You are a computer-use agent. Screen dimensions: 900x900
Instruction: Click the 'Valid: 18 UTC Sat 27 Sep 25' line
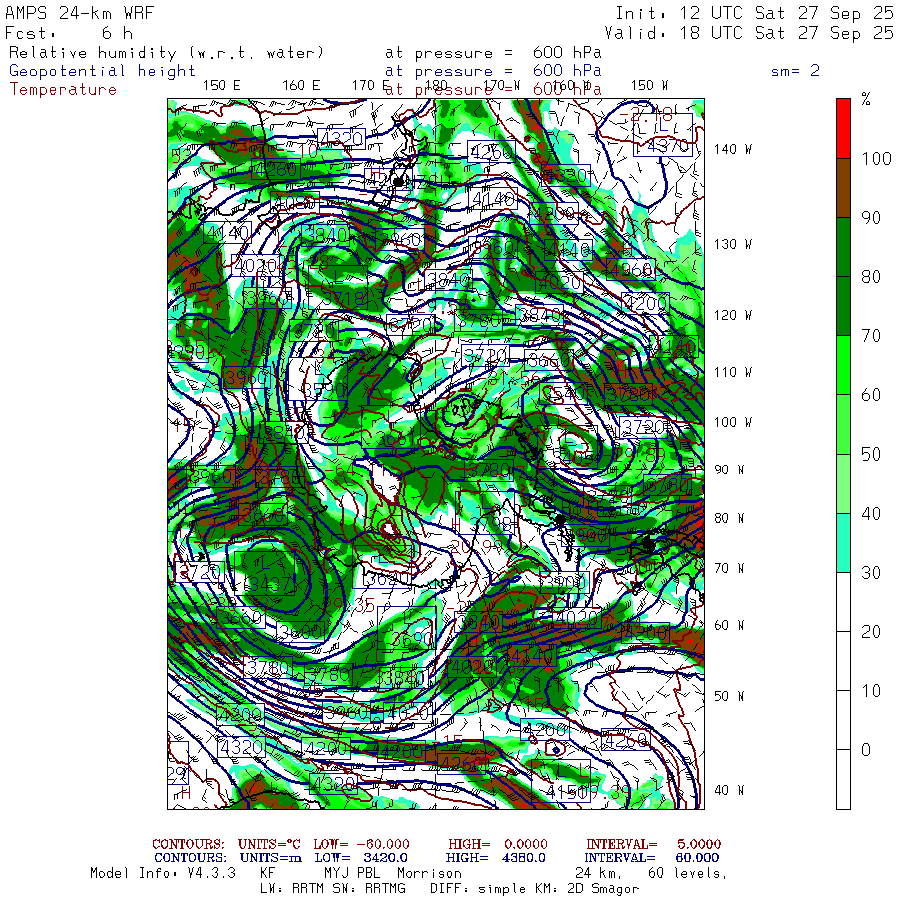[748, 33]
